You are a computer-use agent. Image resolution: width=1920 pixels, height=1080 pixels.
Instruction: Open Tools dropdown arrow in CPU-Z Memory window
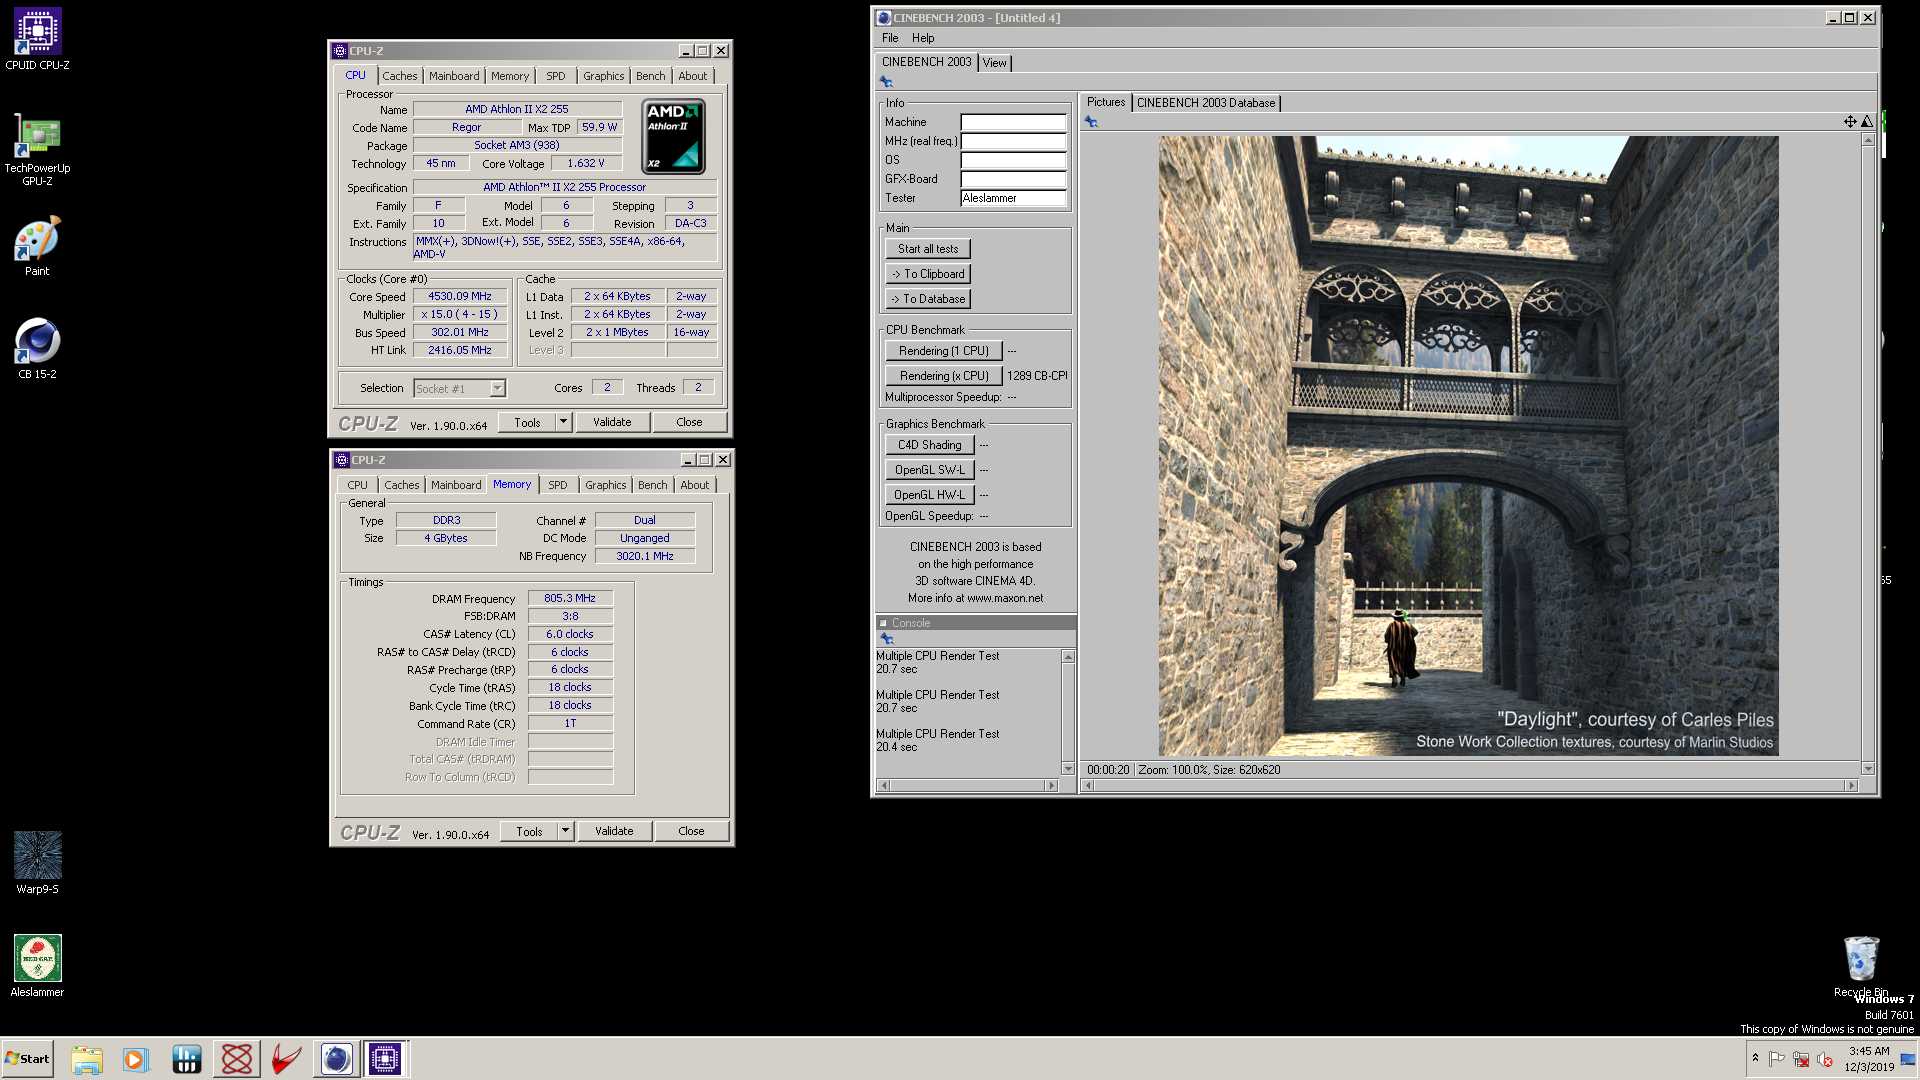[565, 831]
